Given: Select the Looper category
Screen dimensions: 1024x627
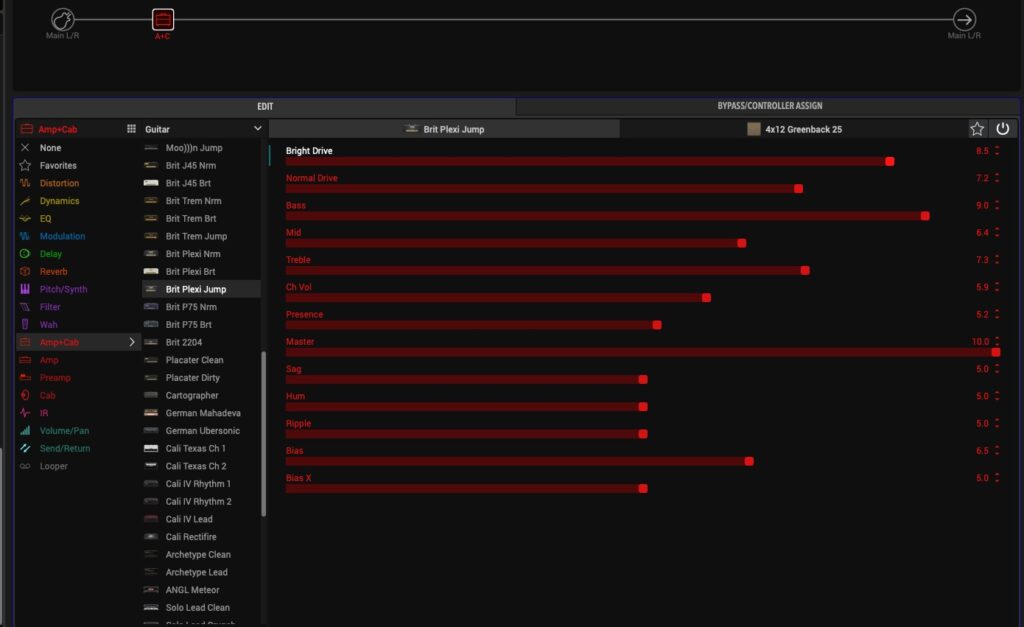Looking at the screenshot, I should pyautogui.click(x=54, y=466).
